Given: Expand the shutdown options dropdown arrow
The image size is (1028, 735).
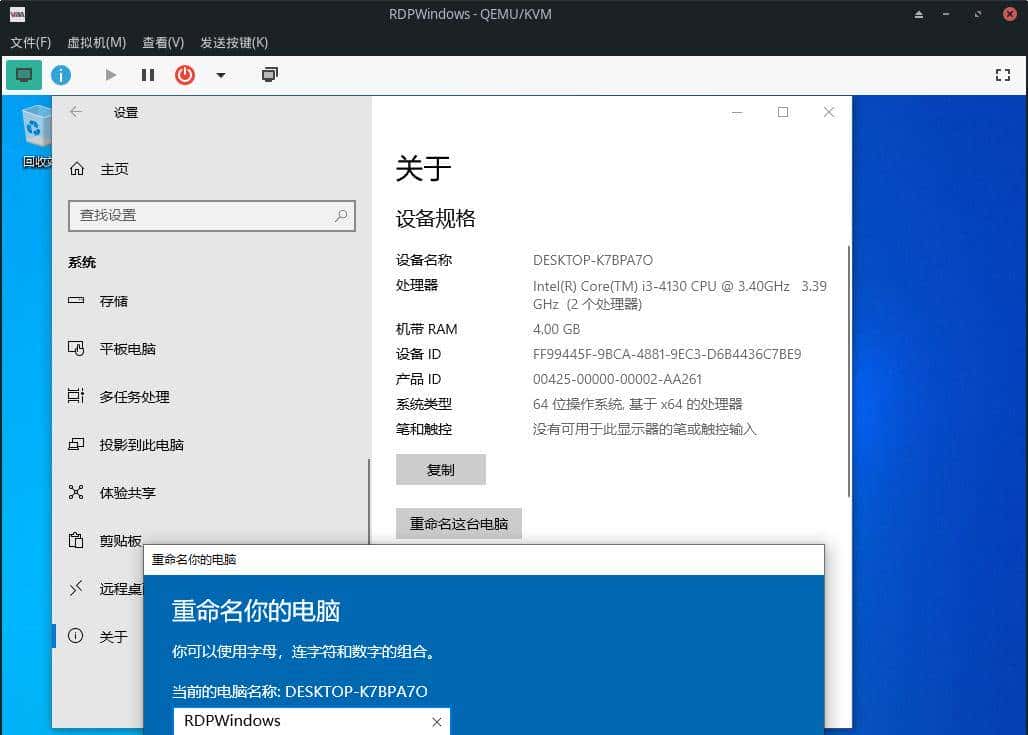Looking at the screenshot, I should (x=221, y=74).
